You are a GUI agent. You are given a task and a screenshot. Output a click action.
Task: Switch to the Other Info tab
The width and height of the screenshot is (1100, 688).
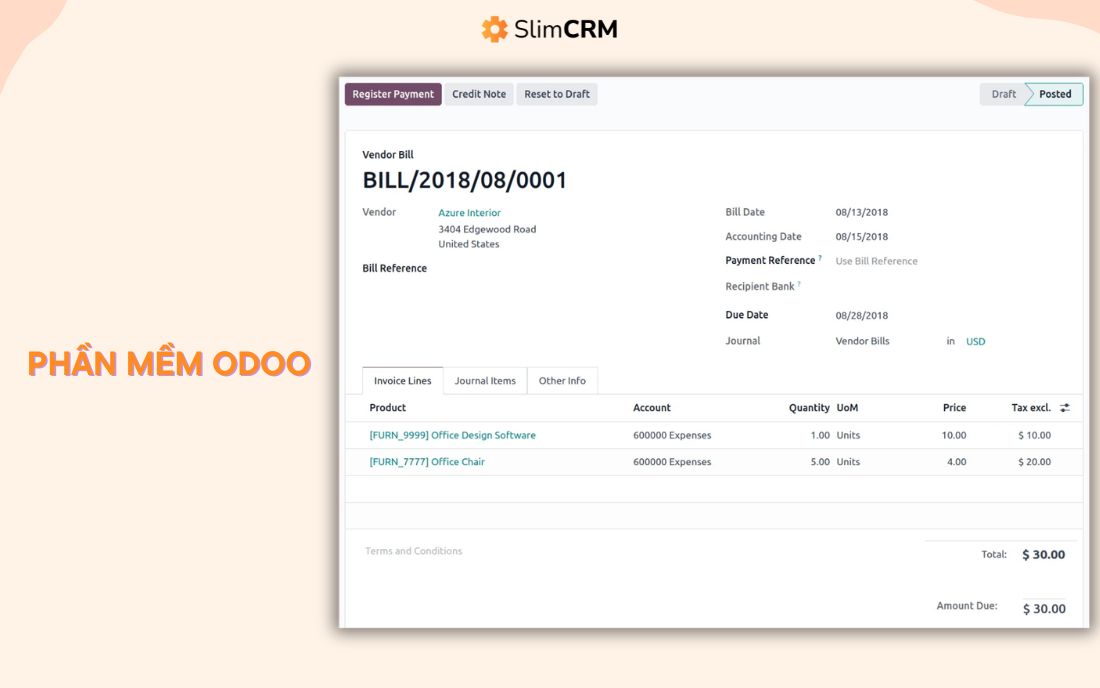pos(562,381)
